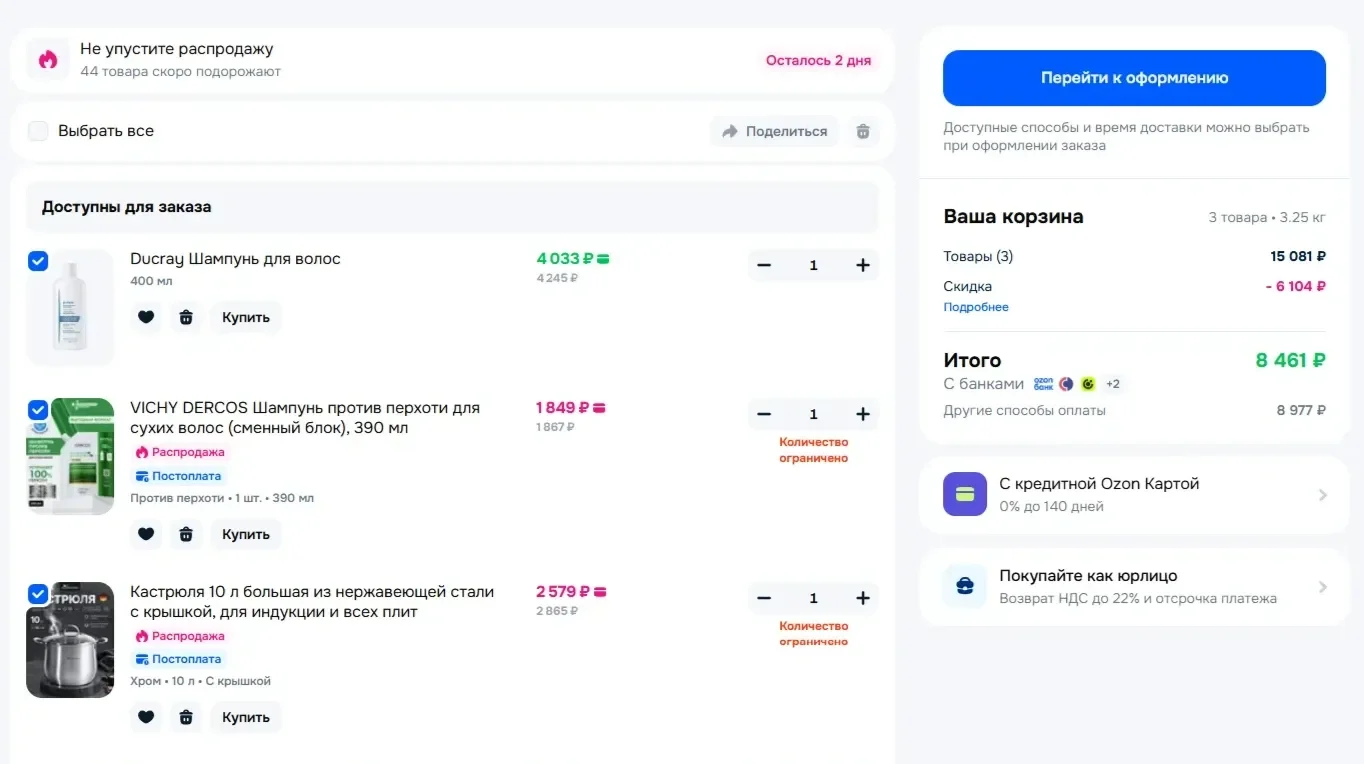
Task: Uncheck the VICHY DERCOS shampoo checkbox
Action: tap(37, 410)
